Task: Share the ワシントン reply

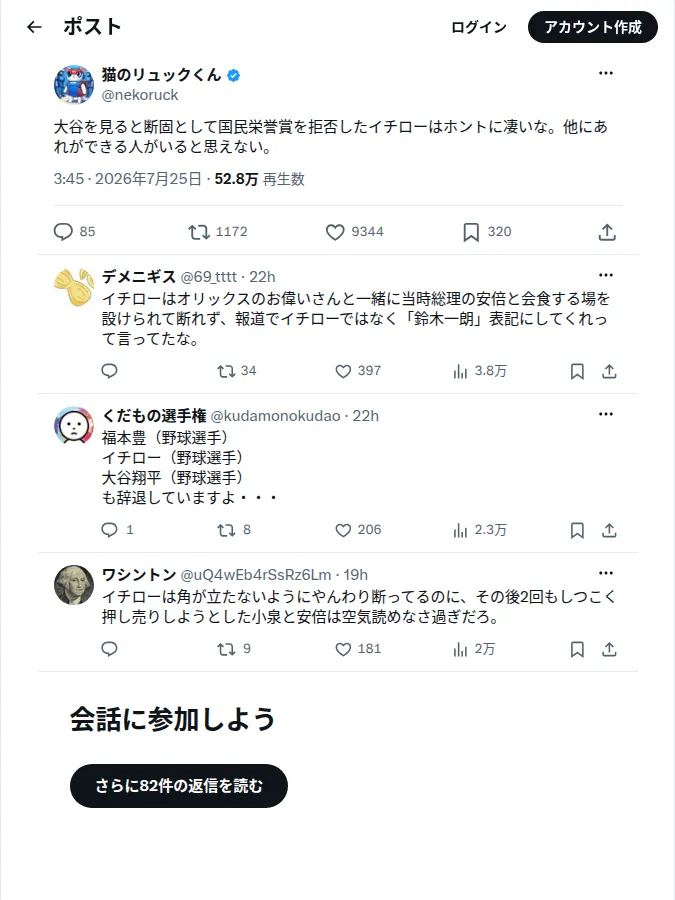Action: point(609,649)
